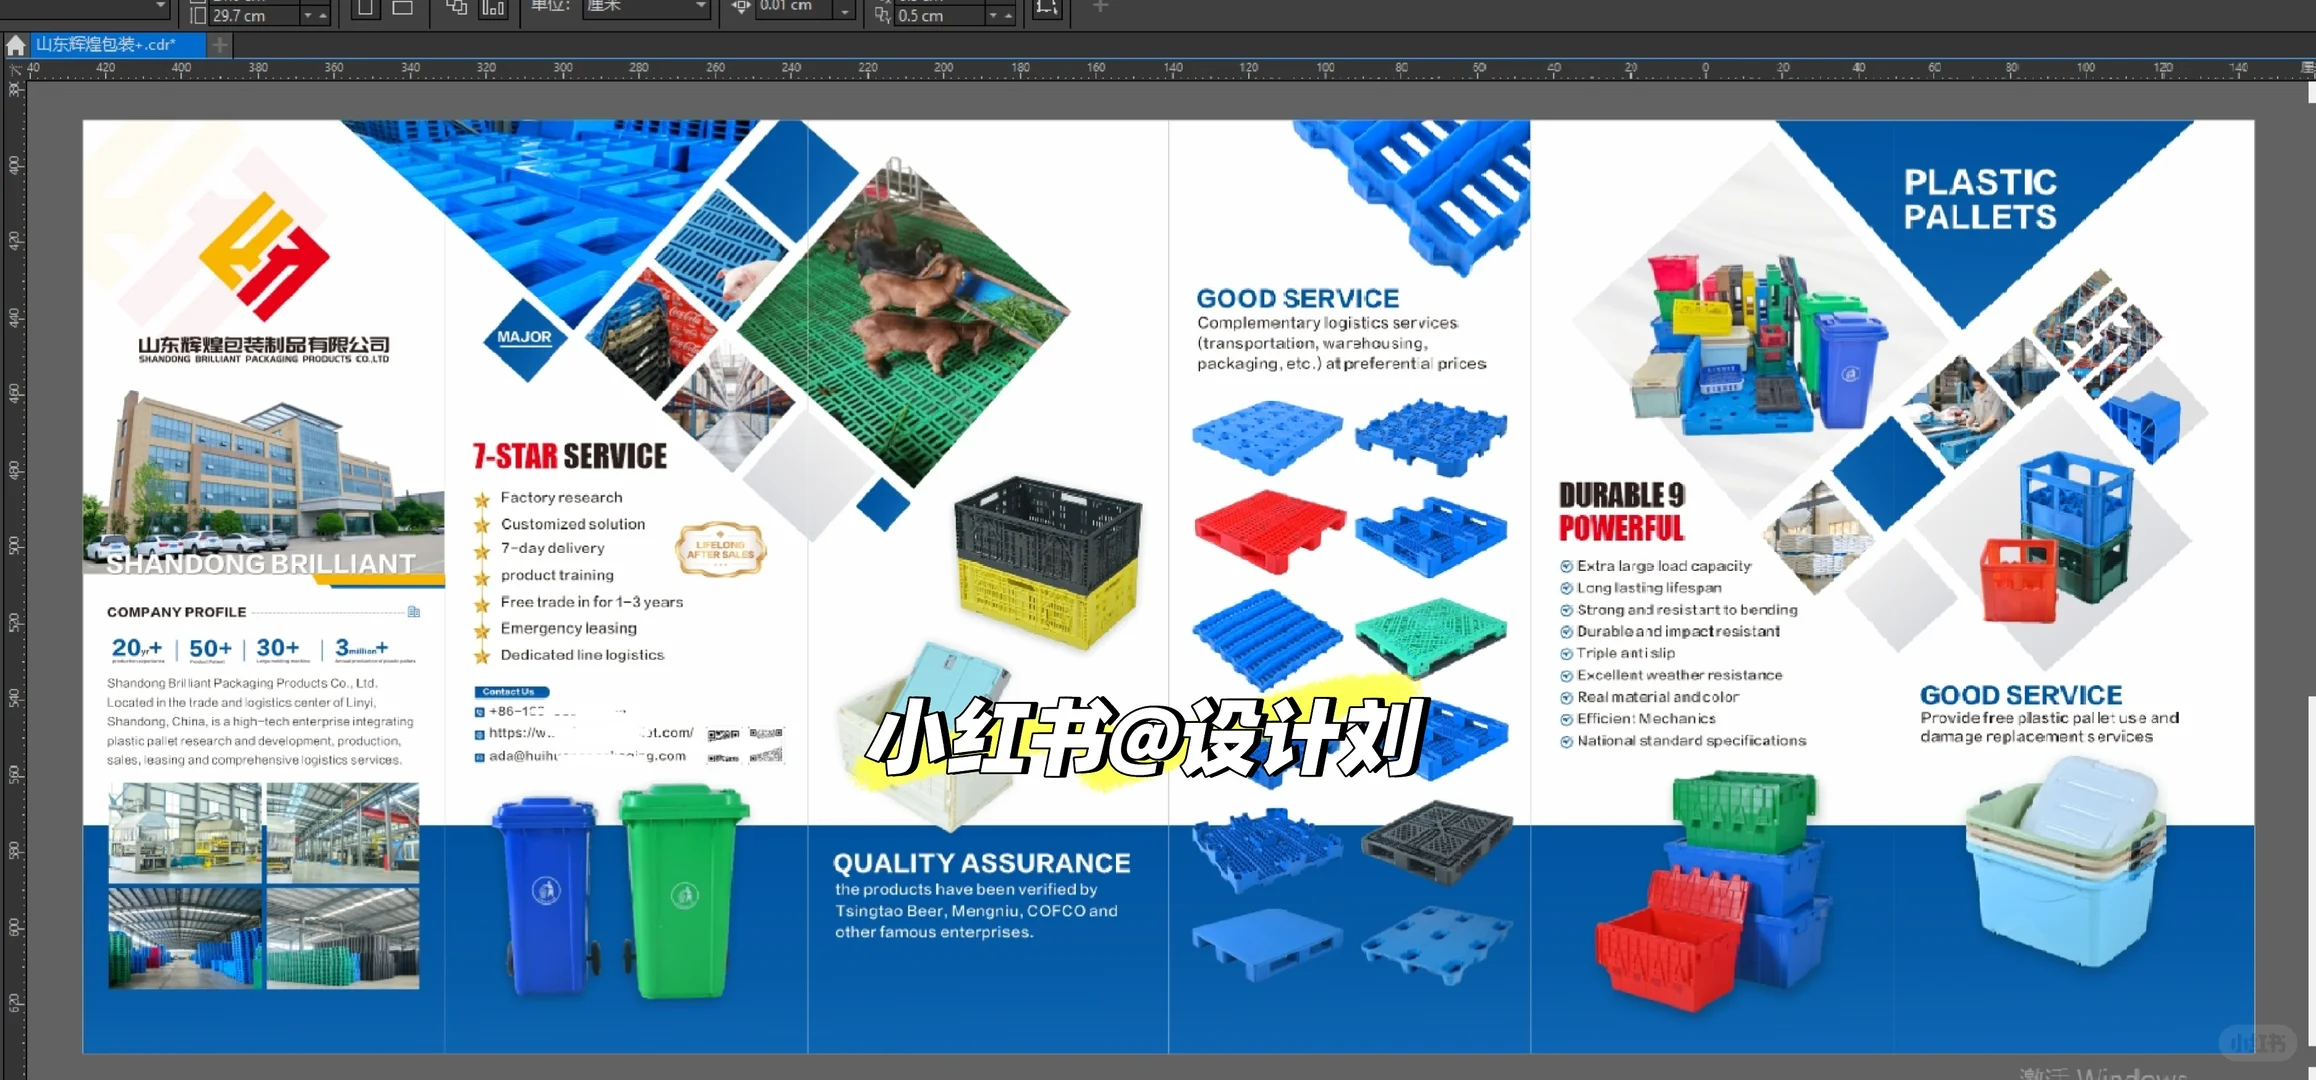Click the Home welcome screen icon
Image resolution: width=2316 pixels, height=1080 pixels.
click(15, 45)
